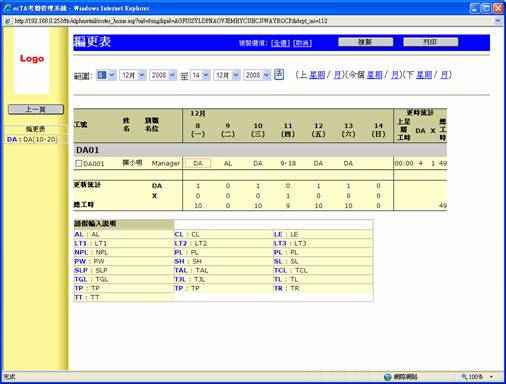506x384 pixels.
Task: Go to next month via 下 月 link
Action: 444,75
